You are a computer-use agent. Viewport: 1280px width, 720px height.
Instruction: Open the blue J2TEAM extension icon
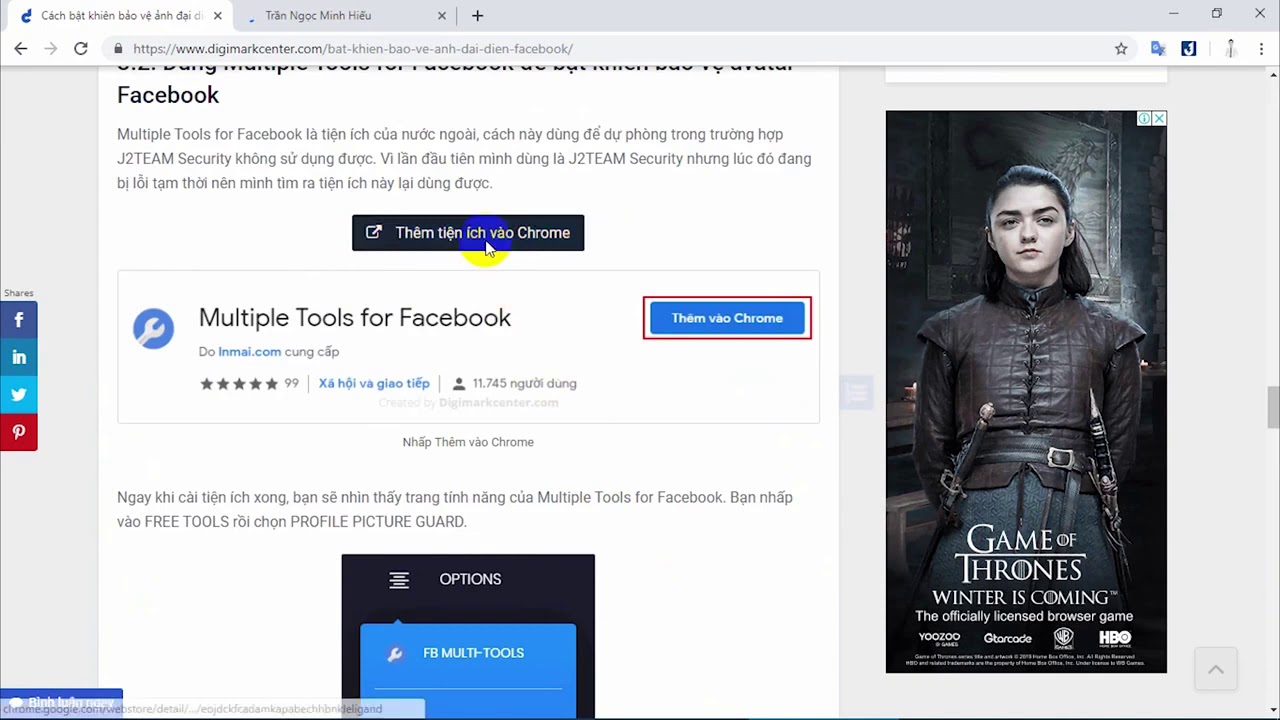tap(1189, 48)
